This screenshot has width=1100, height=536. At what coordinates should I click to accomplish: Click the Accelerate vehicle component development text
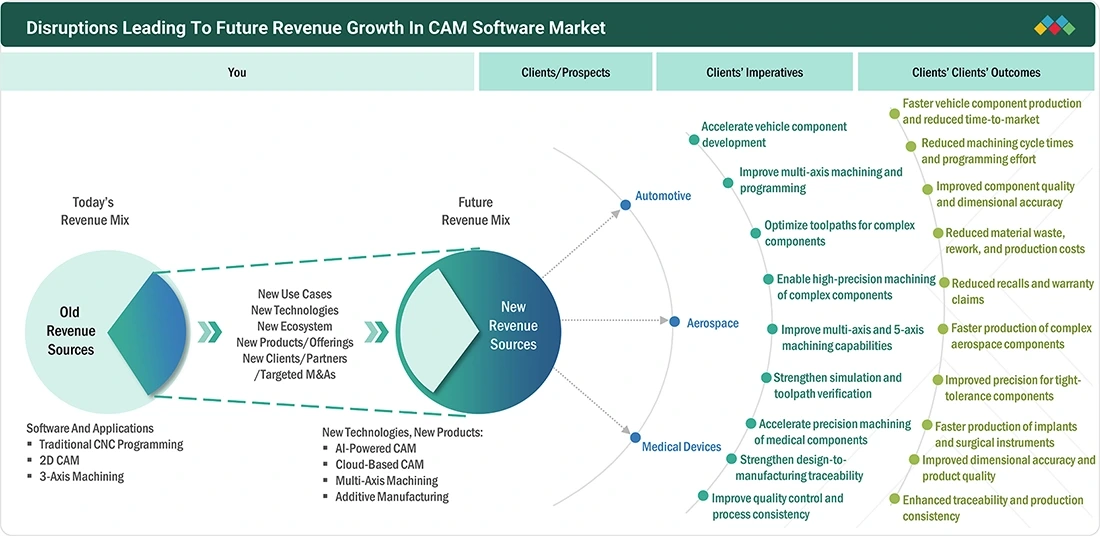pyautogui.click(x=774, y=135)
